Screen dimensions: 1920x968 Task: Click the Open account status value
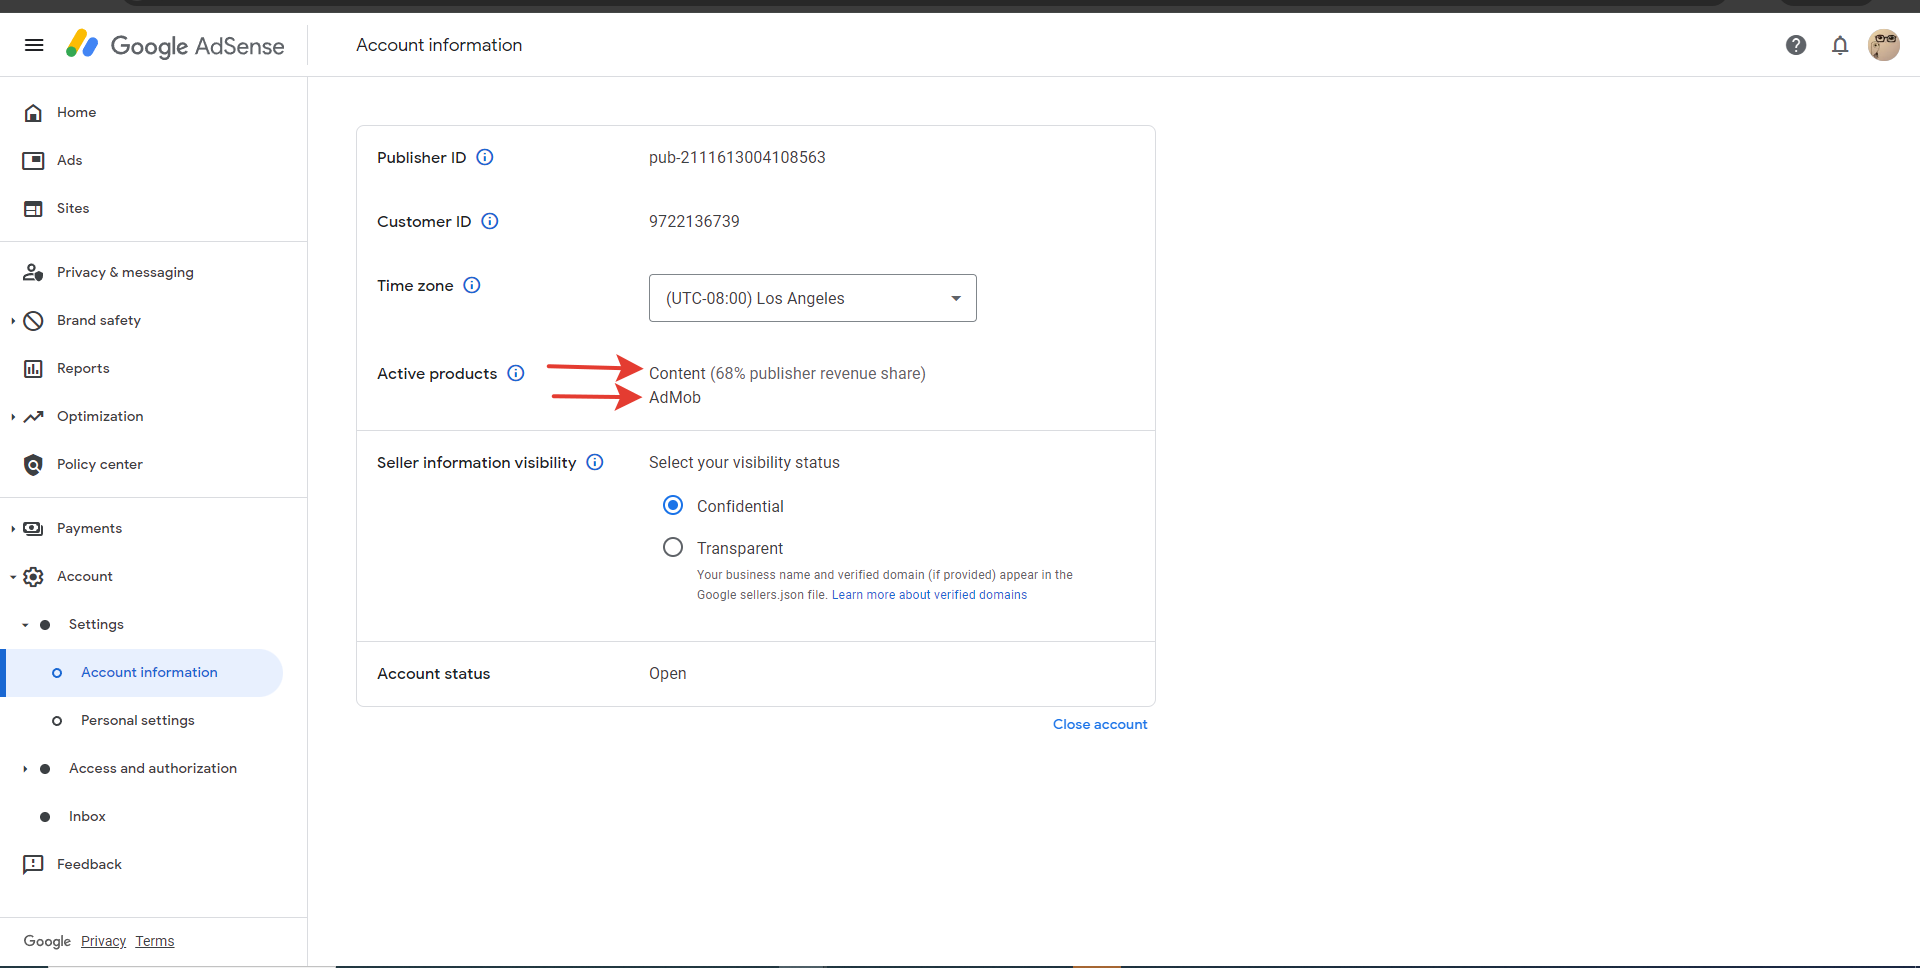tap(667, 673)
